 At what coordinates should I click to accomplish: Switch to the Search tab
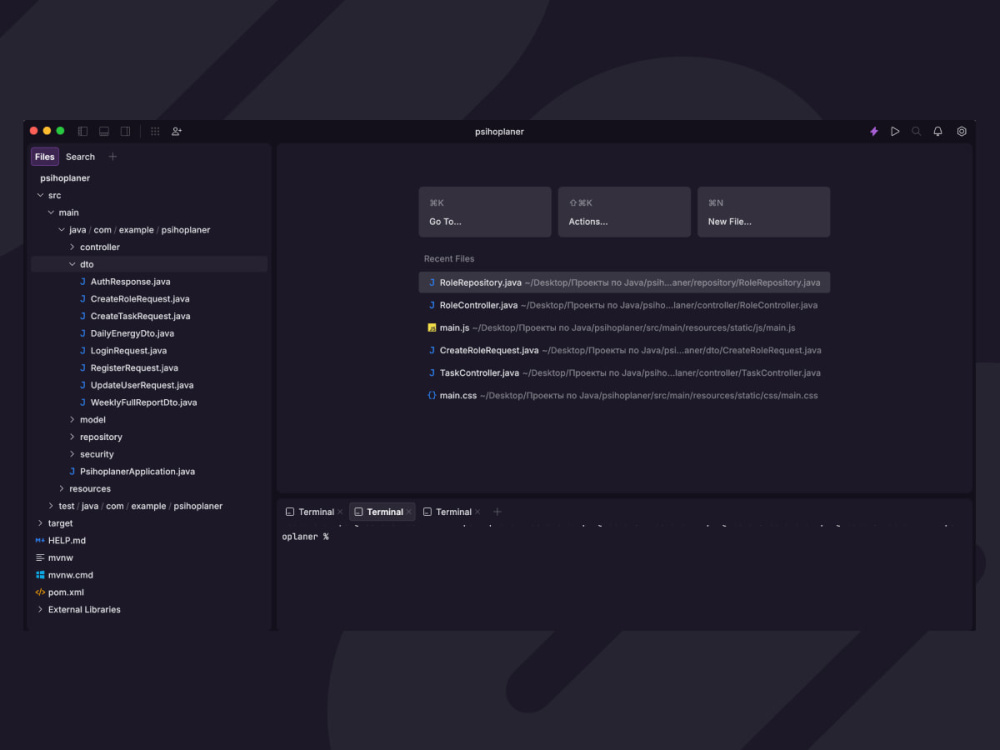(80, 157)
